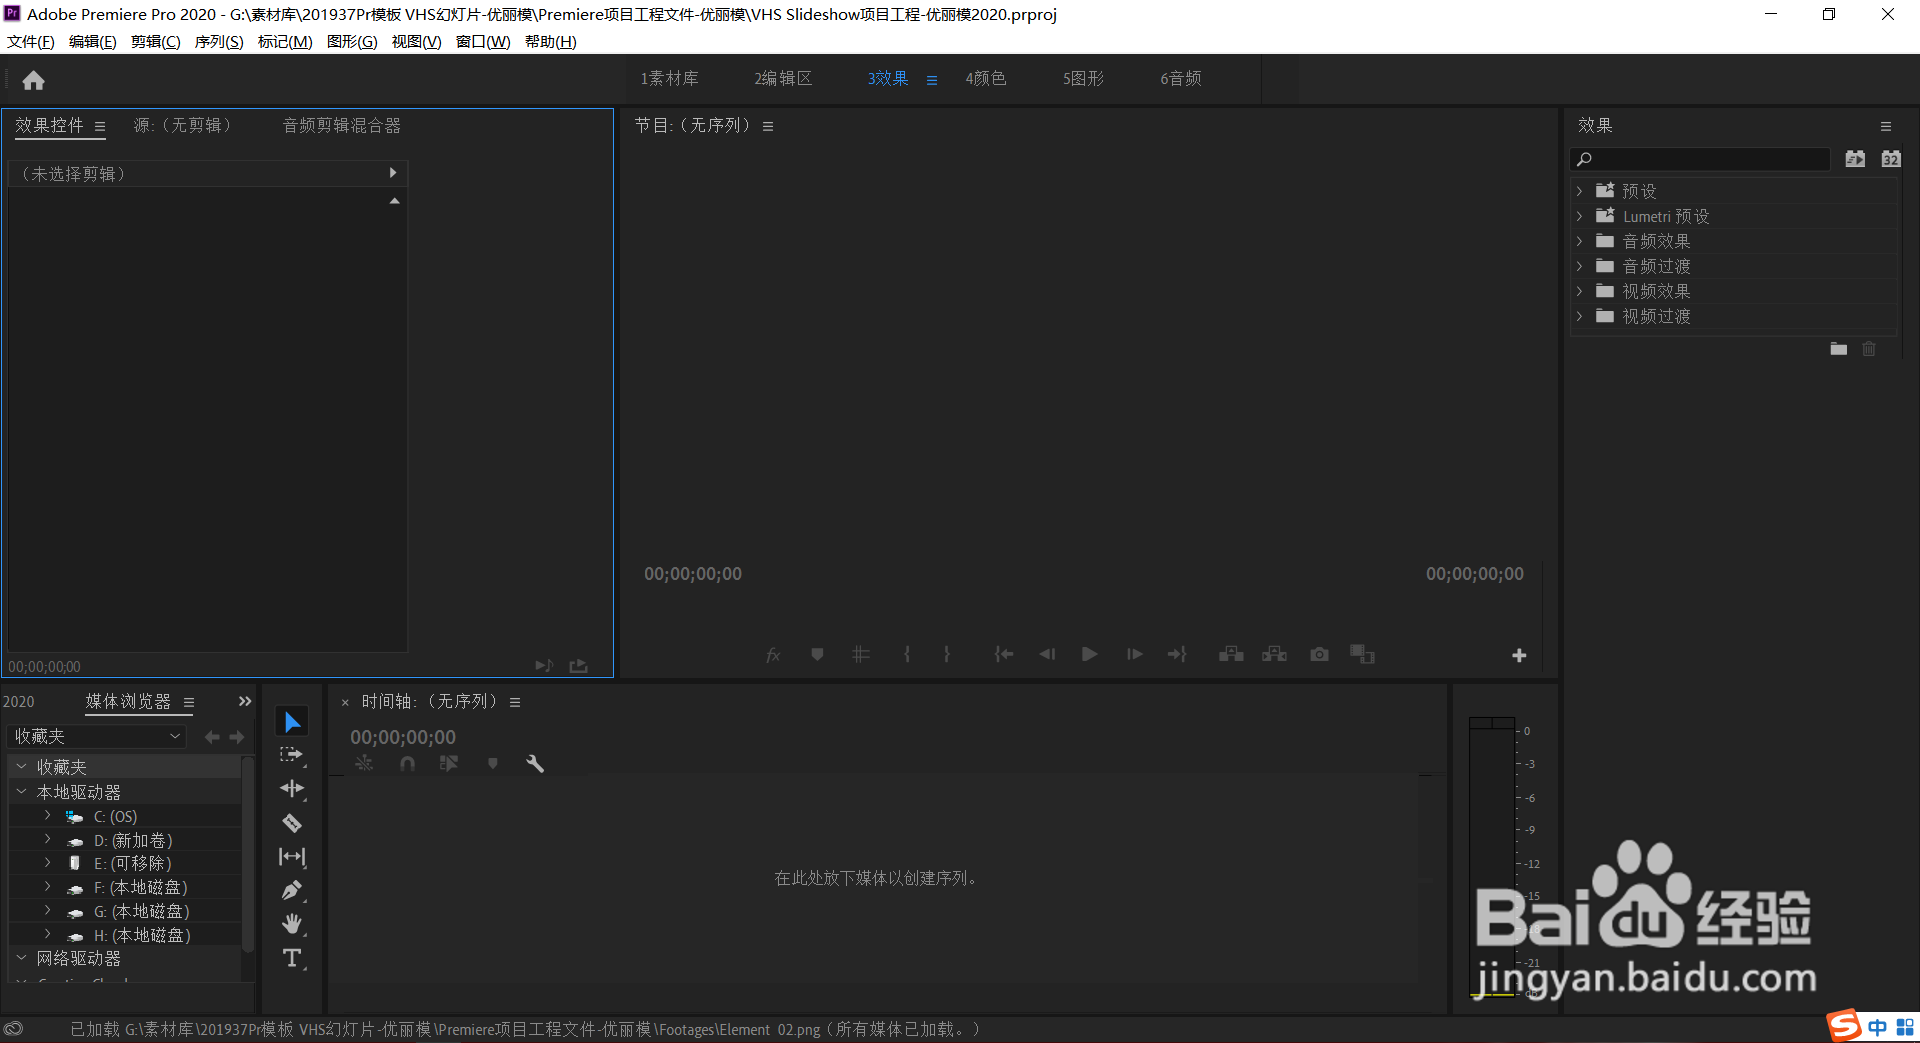
Task: Expand the 音频效果 folder
Action: click(x=1579, y=241)
